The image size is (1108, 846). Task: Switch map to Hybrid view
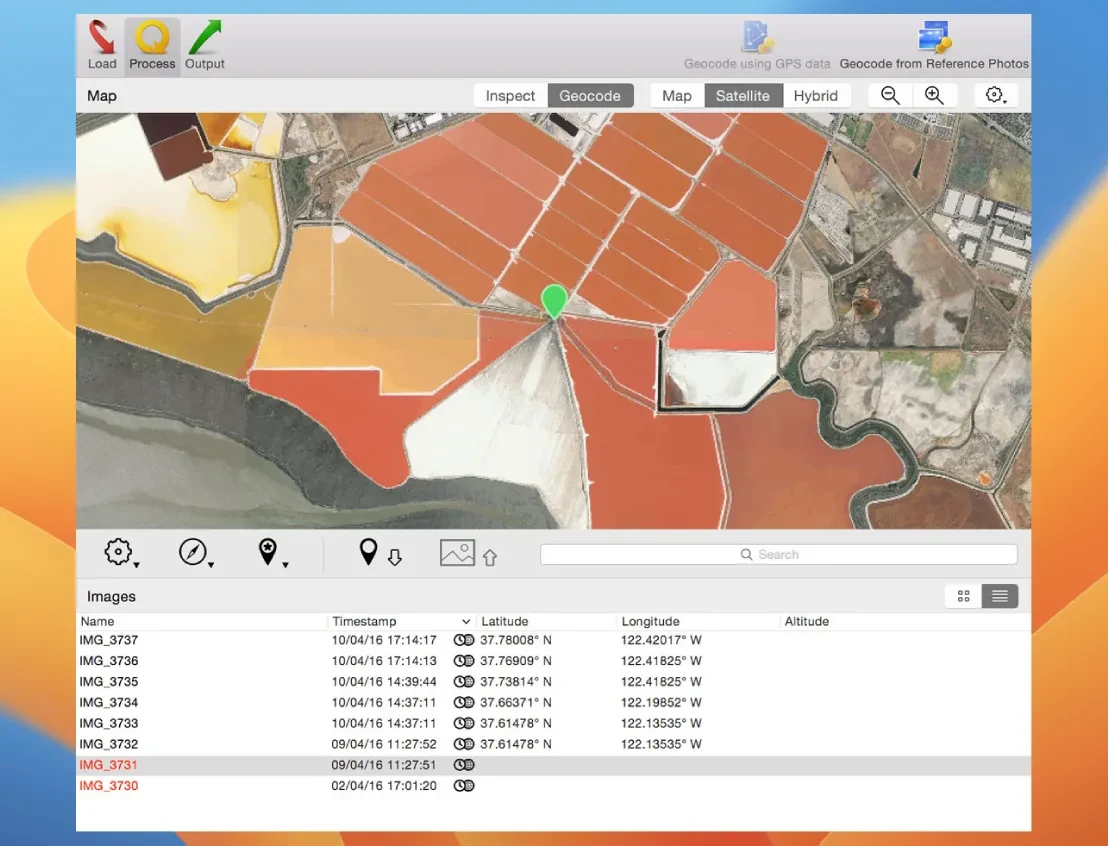pos(815,96)
